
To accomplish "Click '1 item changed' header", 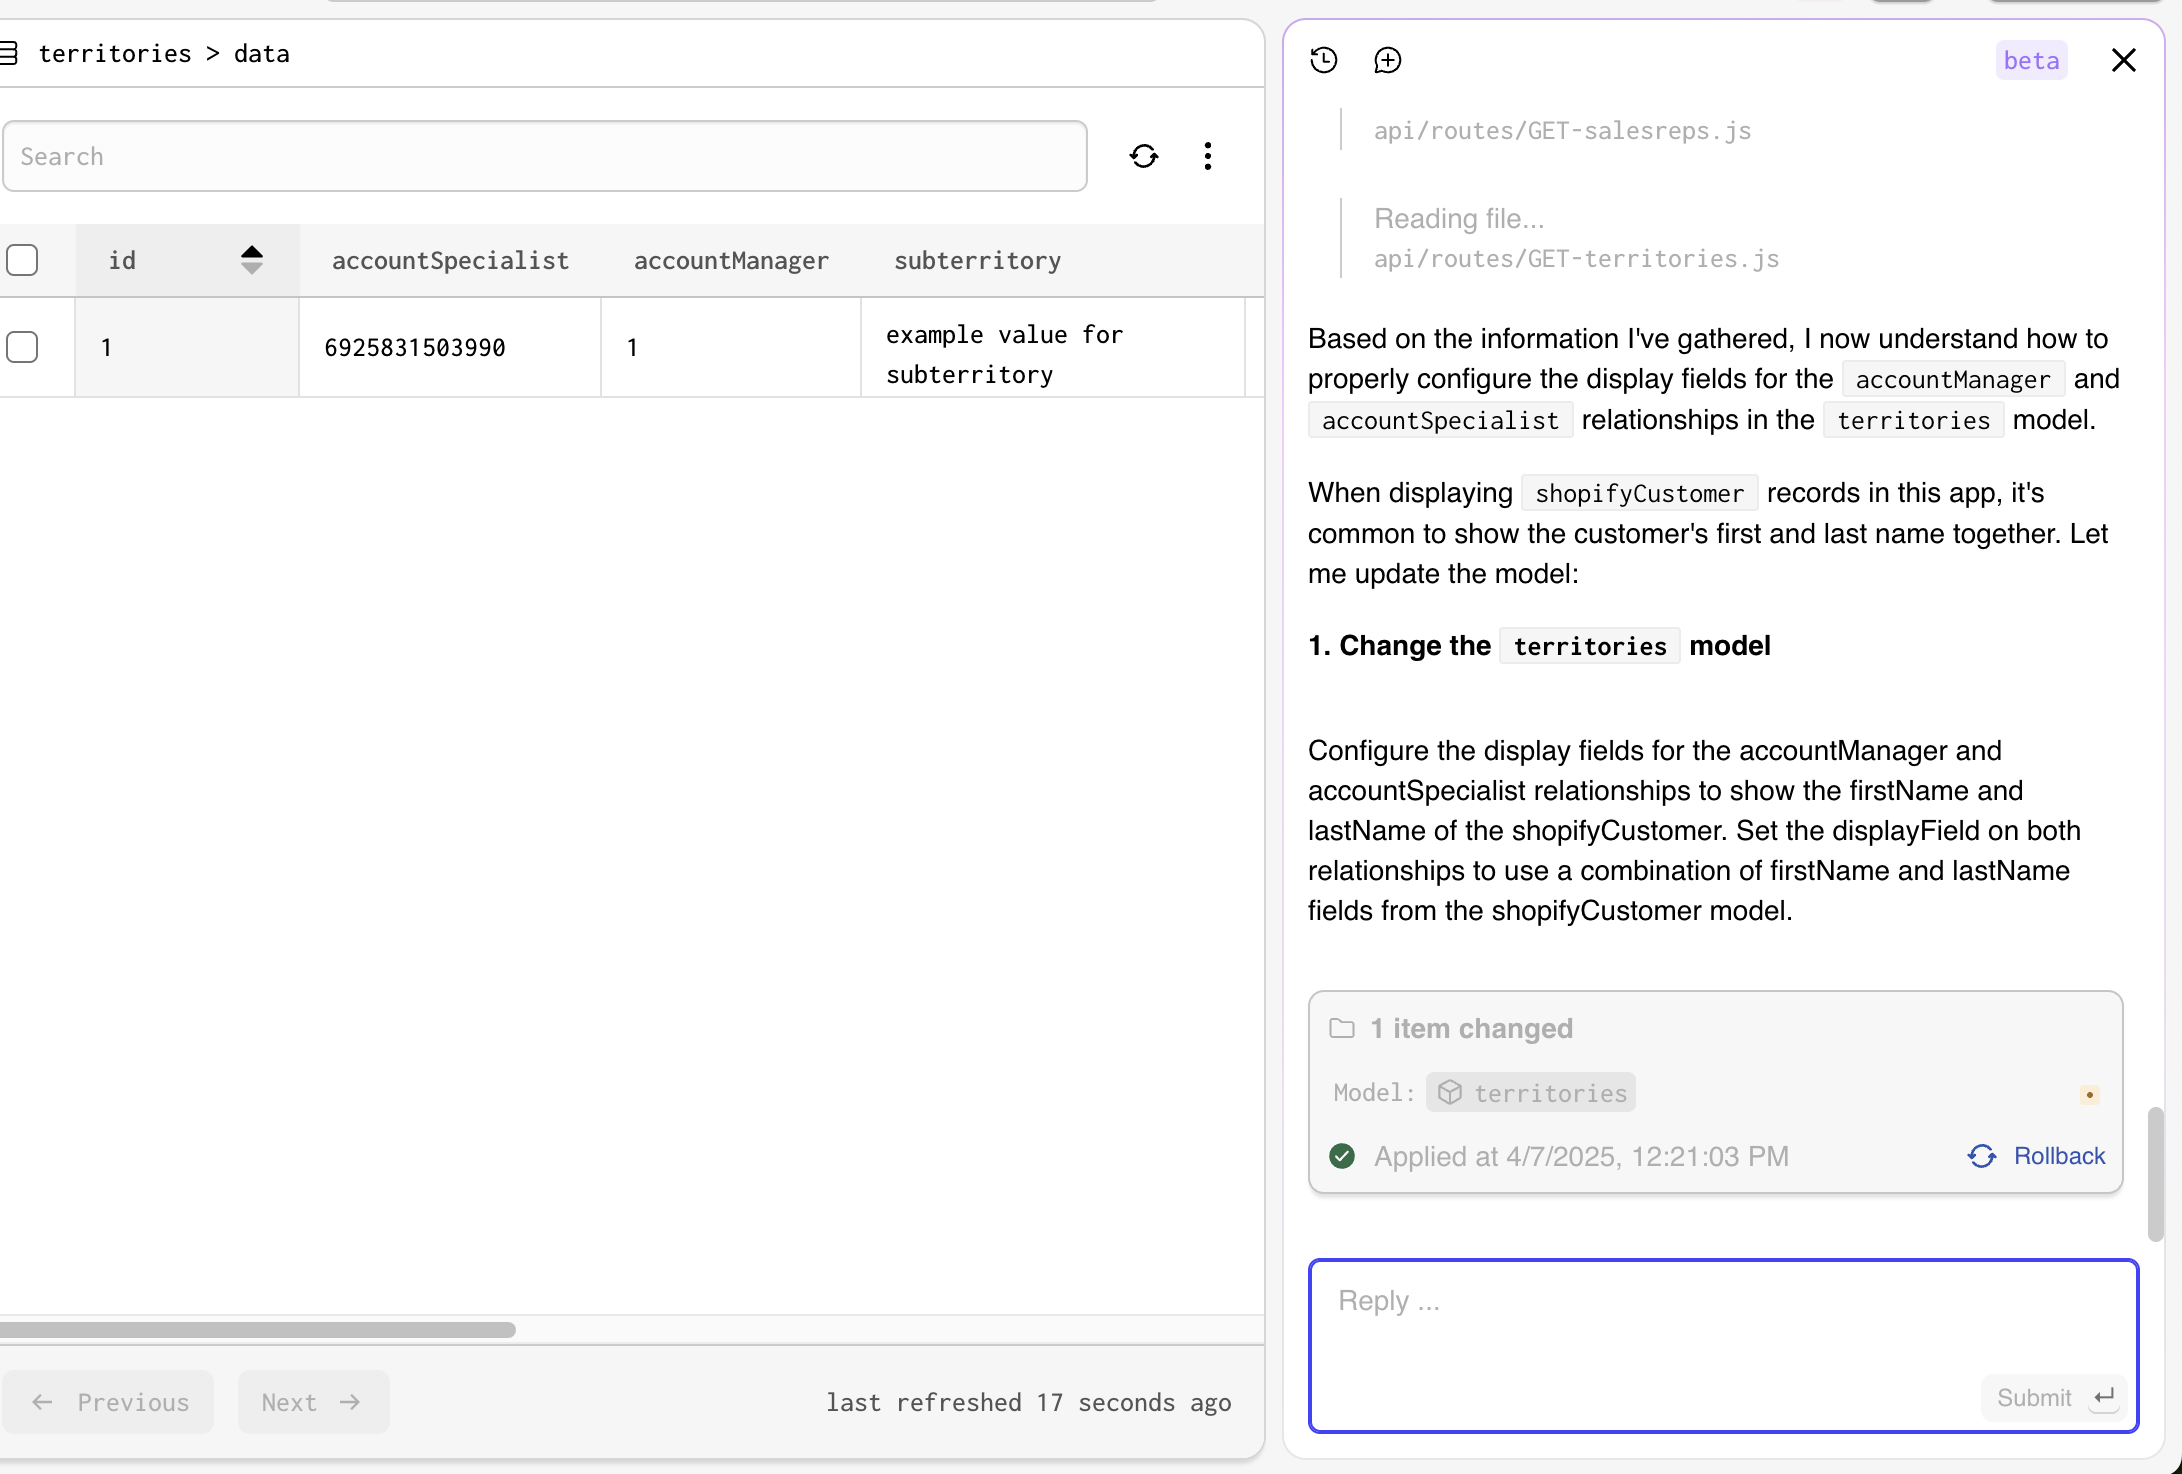I will 1471,1028.
